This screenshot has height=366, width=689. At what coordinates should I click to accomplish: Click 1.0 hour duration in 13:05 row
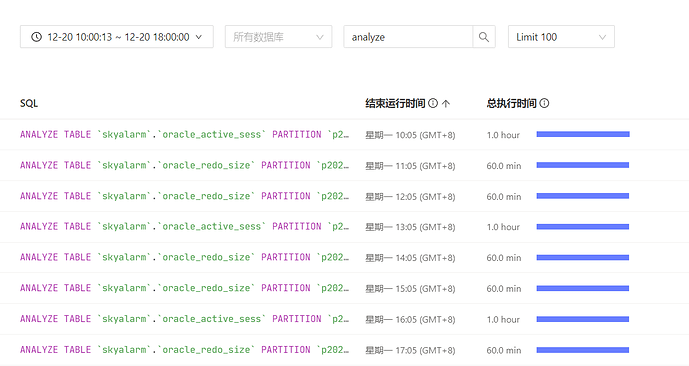[503, 227]
